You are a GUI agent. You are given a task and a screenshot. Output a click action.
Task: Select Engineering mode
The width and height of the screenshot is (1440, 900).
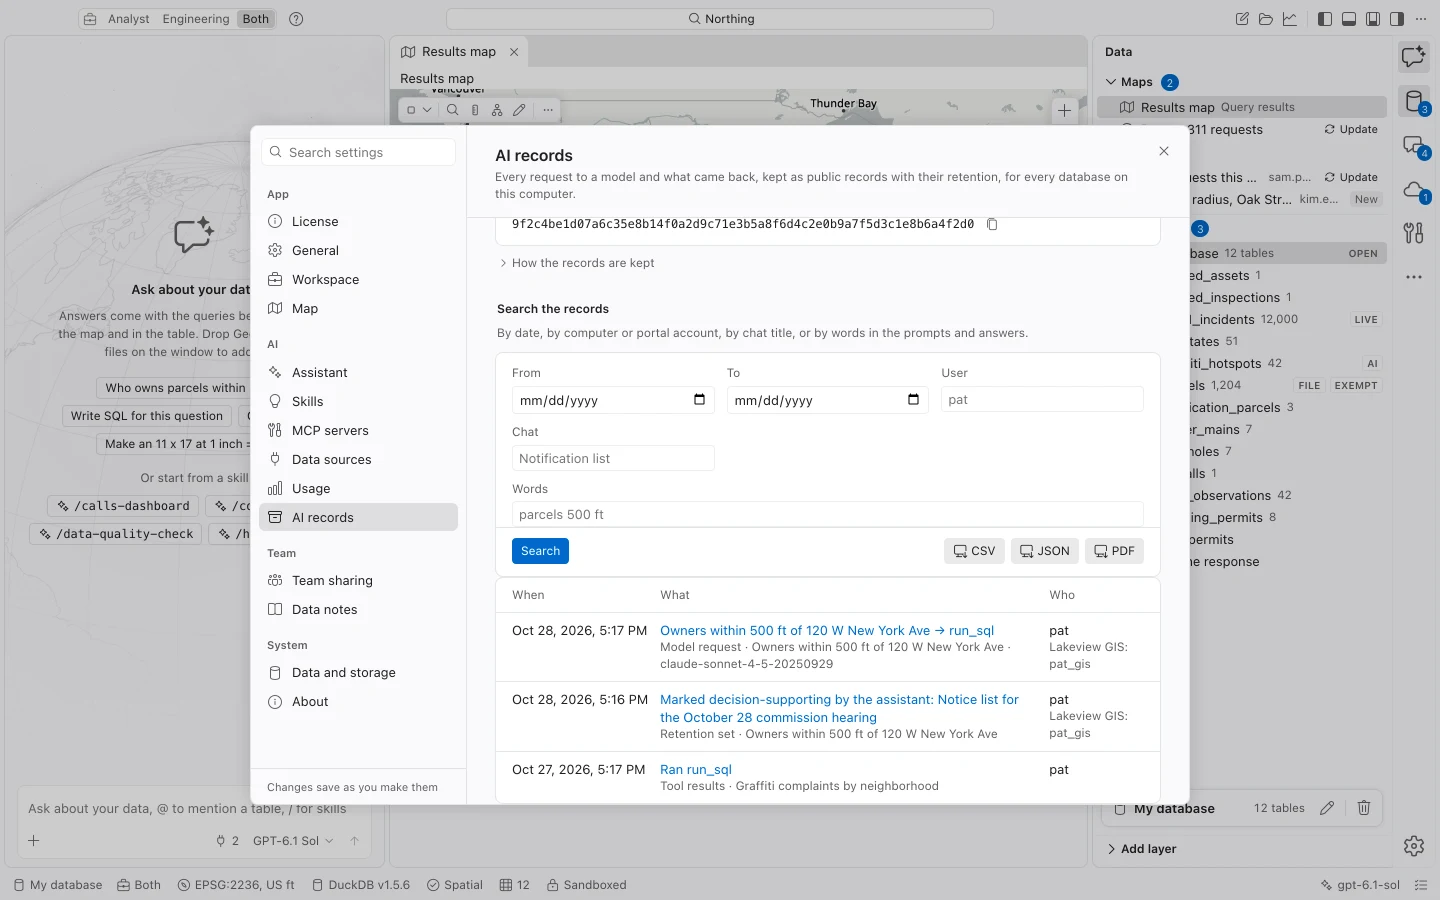[x=196, y=19]
